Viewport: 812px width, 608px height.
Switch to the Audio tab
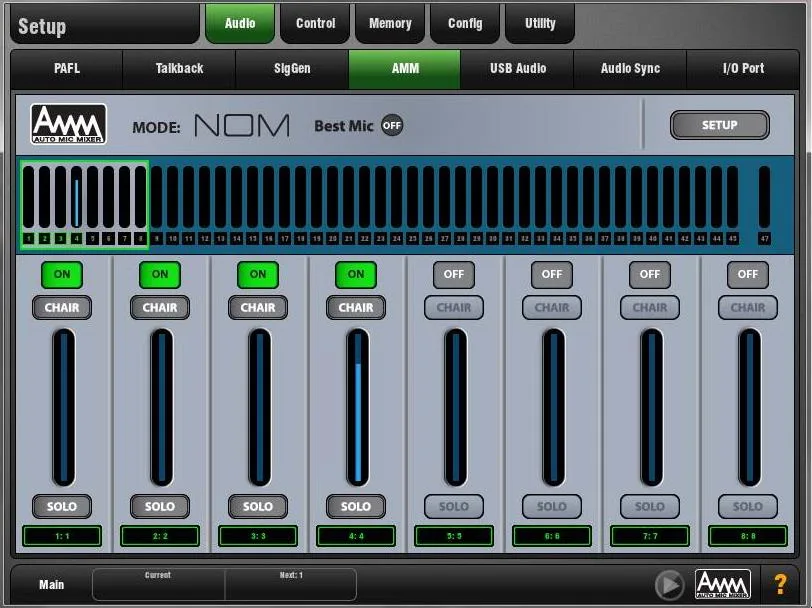pyautogui.click(x=240, y=23)
